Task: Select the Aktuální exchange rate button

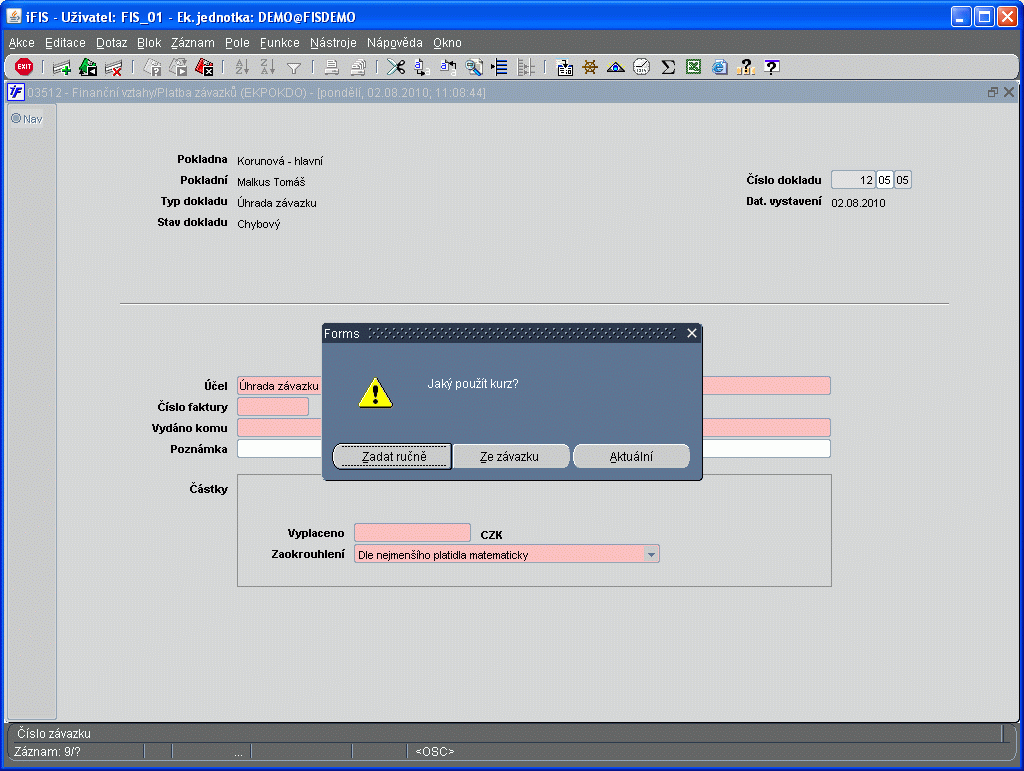Action: click(631, 456)
